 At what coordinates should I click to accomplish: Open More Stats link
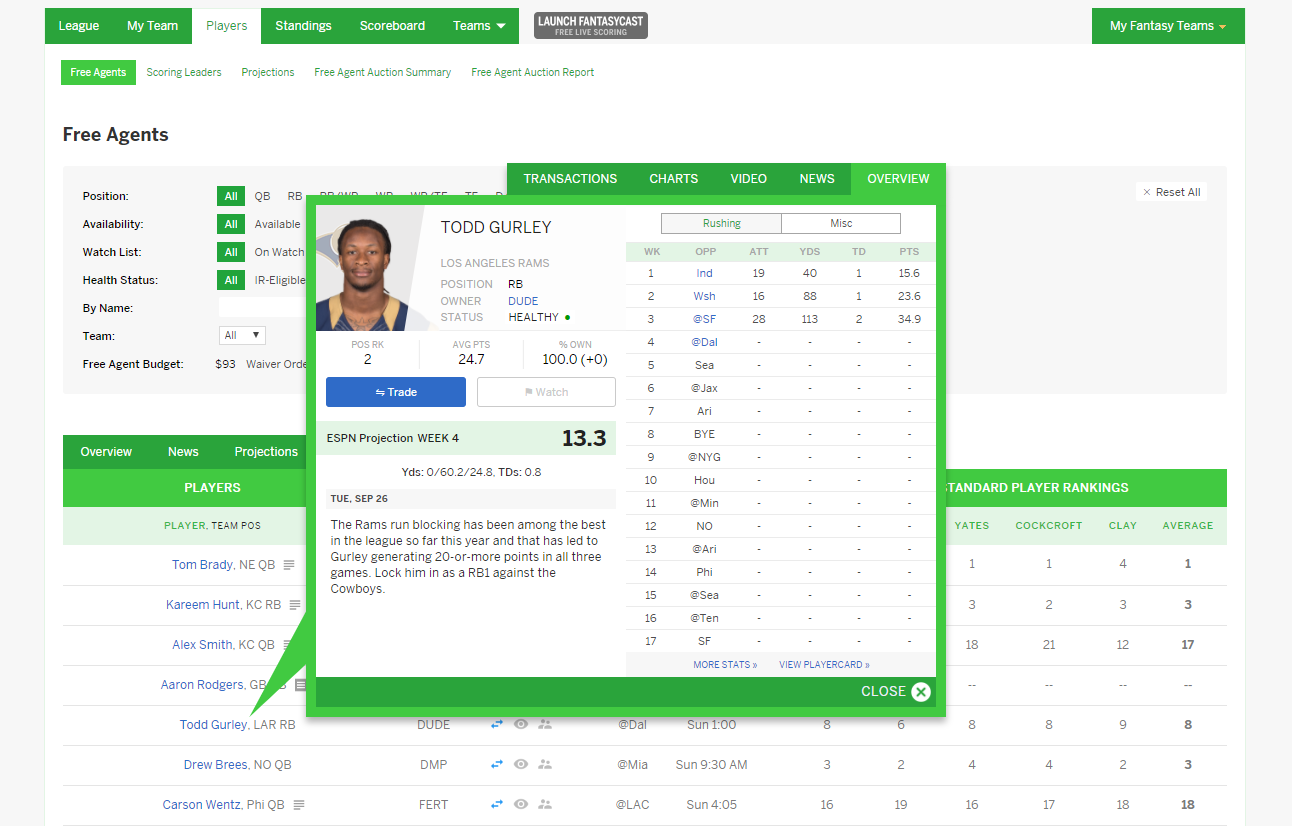click(x=725, y=665)
